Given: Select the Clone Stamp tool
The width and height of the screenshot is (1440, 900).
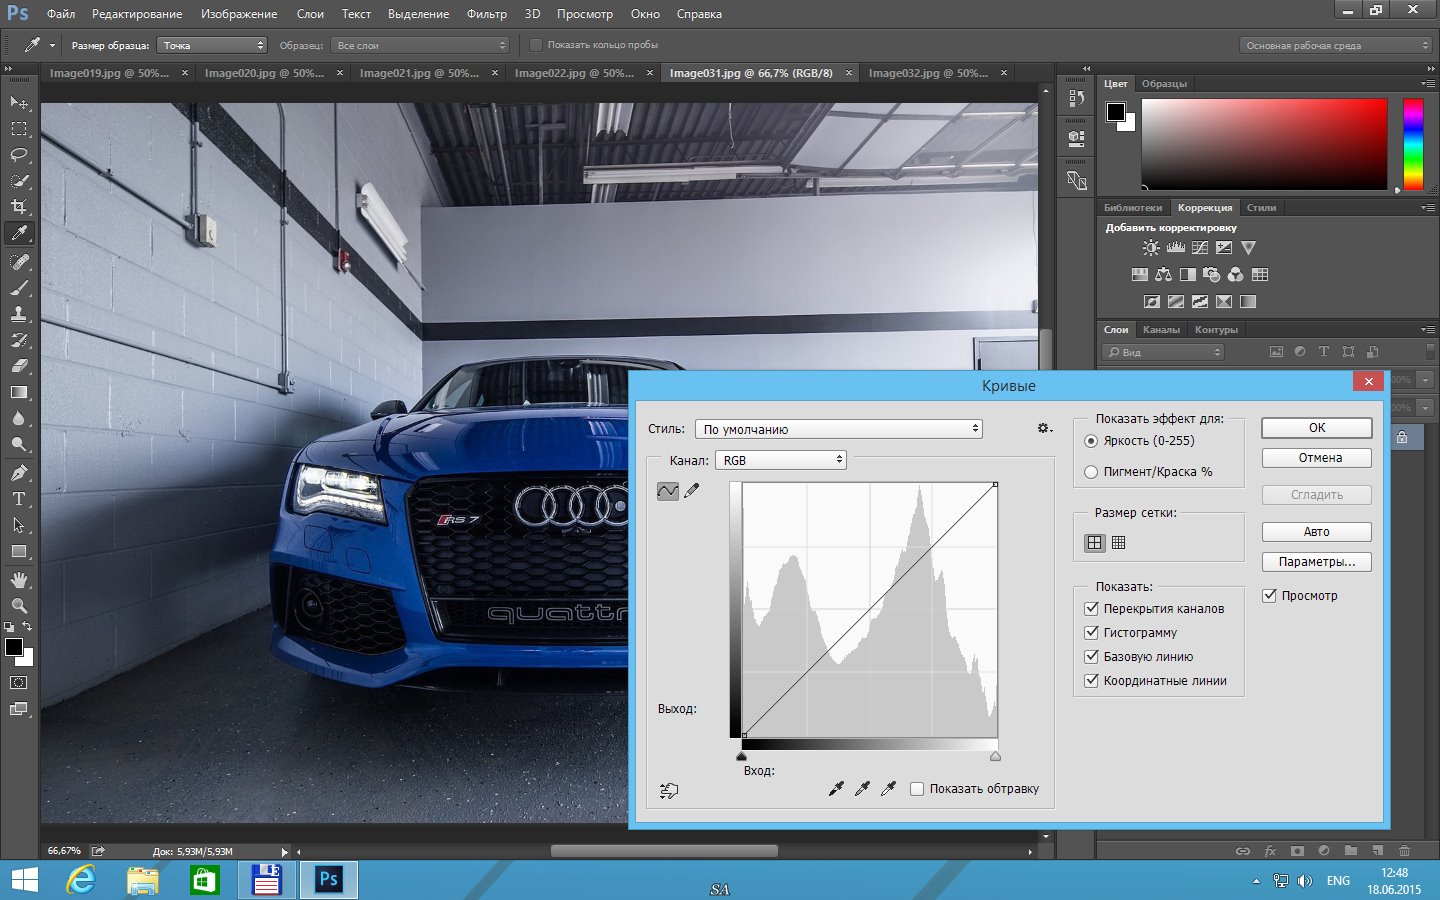Looking at the screenshot, I should [19, 314].
